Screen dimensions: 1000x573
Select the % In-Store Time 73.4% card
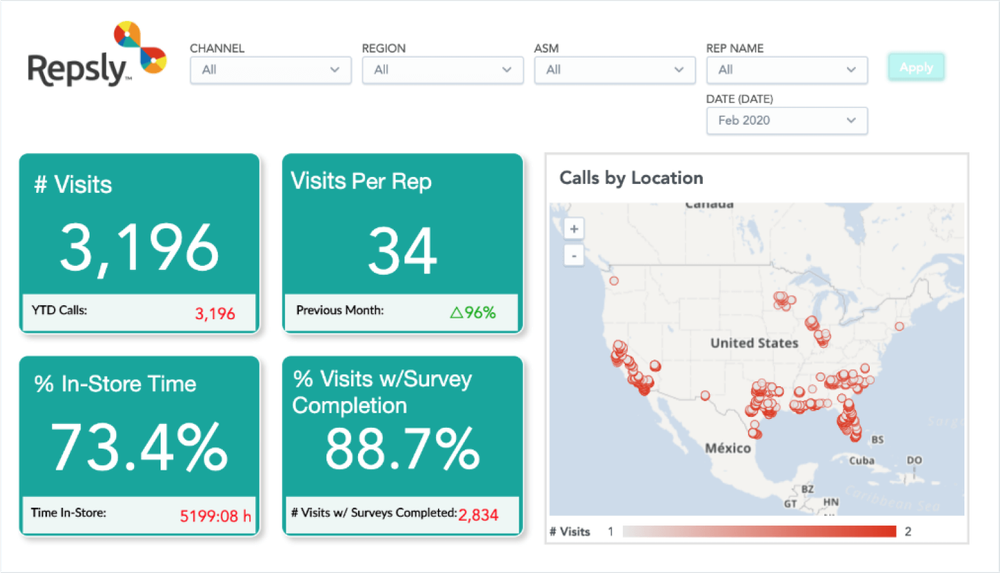[x=140, y=446]
